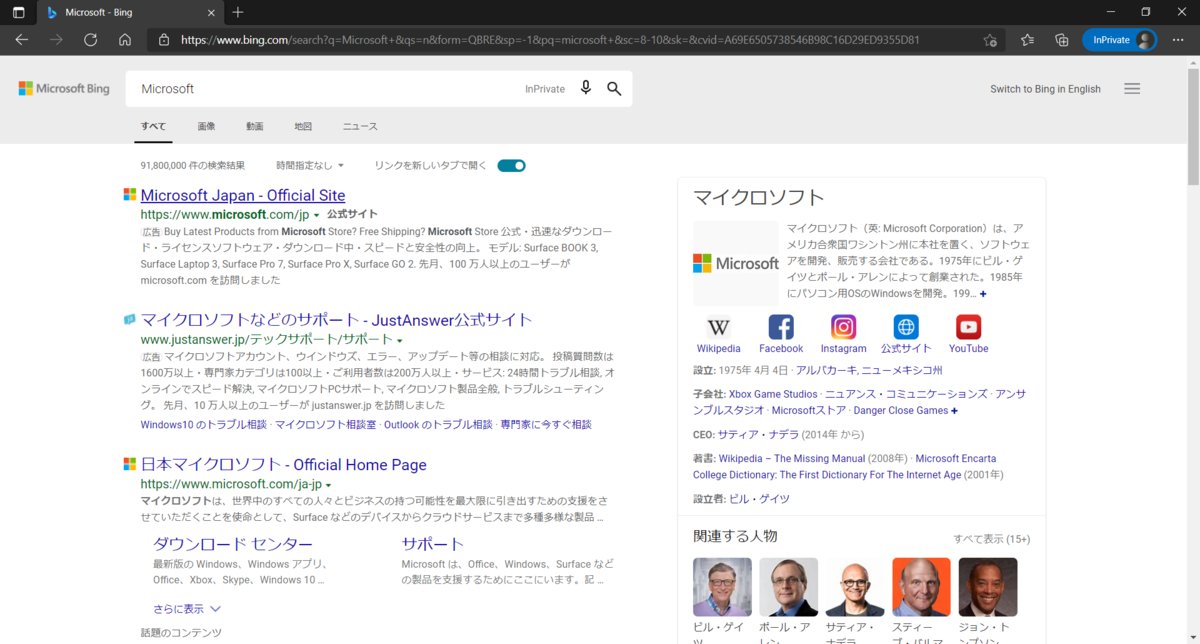Open Wikipedia icon in knowledge panel
This screenshot has height=644, width=1200.
pos(719,327)
